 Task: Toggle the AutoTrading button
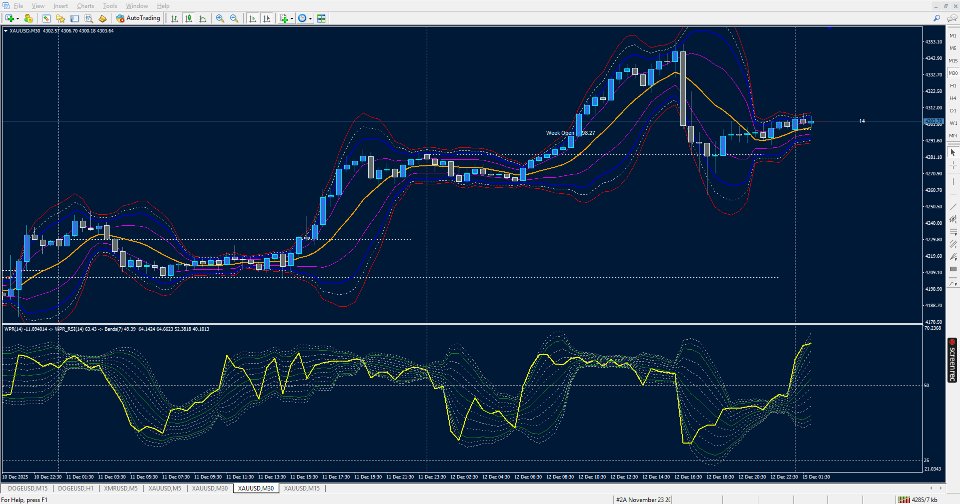(138, 18)
